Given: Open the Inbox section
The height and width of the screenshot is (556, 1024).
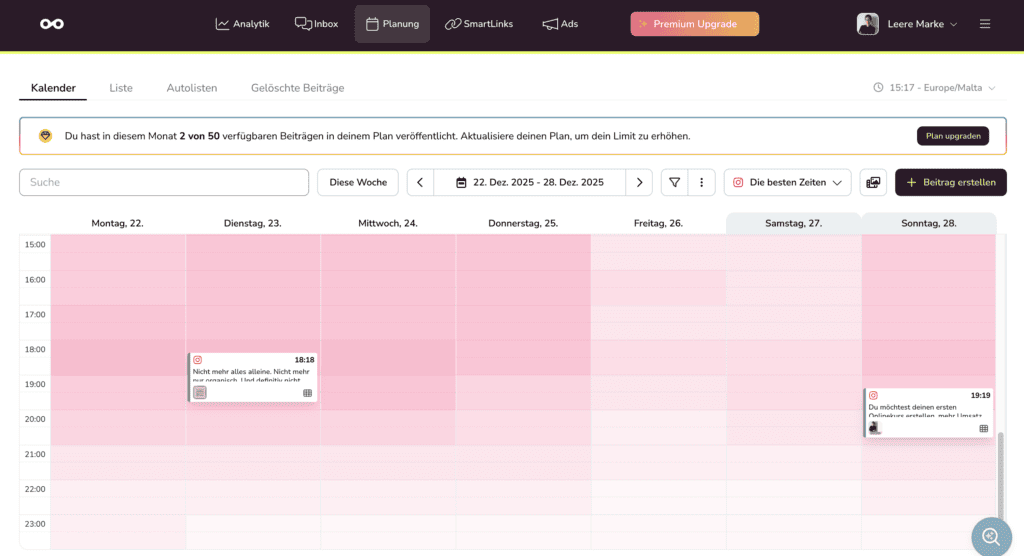Looking at the screenshot, I should tap(316, 24).
